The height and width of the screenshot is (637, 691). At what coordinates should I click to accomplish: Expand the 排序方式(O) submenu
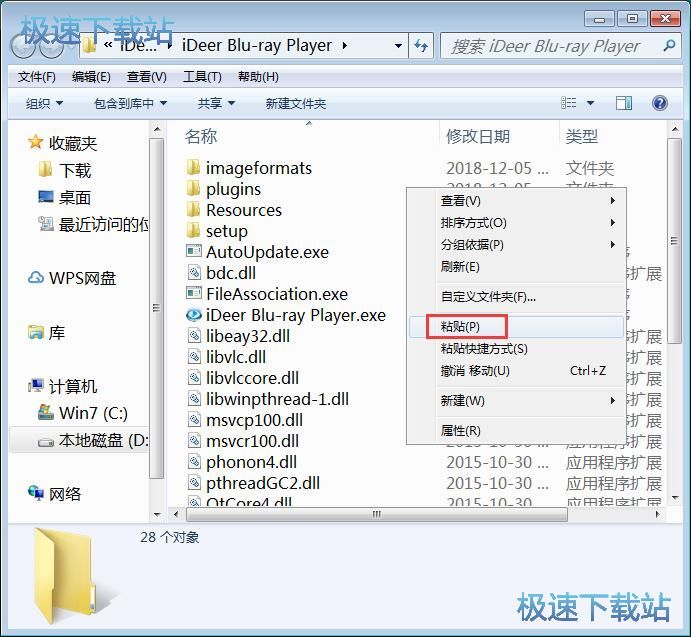(516, 223)
